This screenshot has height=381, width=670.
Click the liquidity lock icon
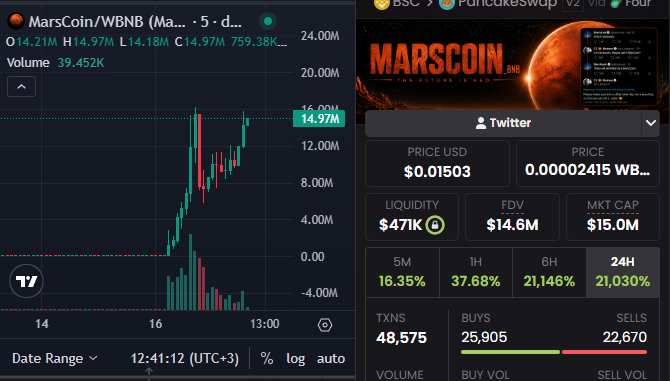[x=435, y=225]
